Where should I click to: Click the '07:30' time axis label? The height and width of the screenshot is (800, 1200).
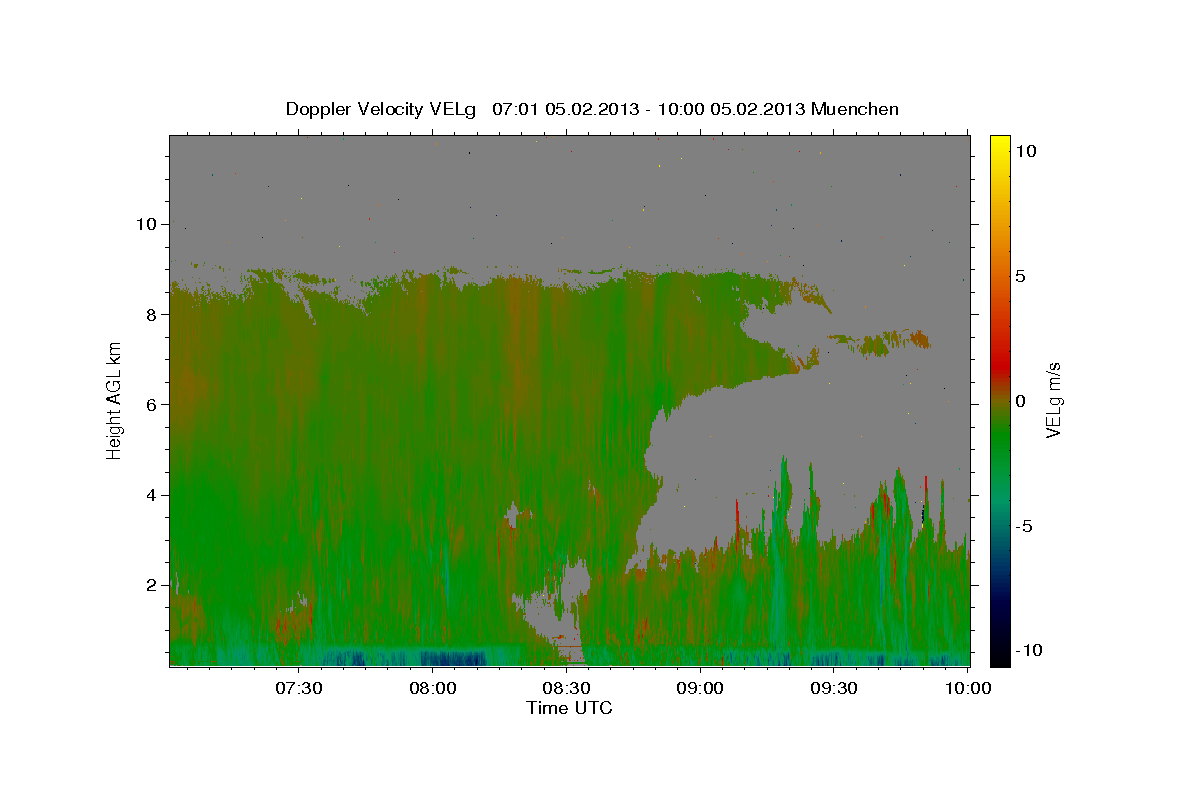tap(299, 688)
